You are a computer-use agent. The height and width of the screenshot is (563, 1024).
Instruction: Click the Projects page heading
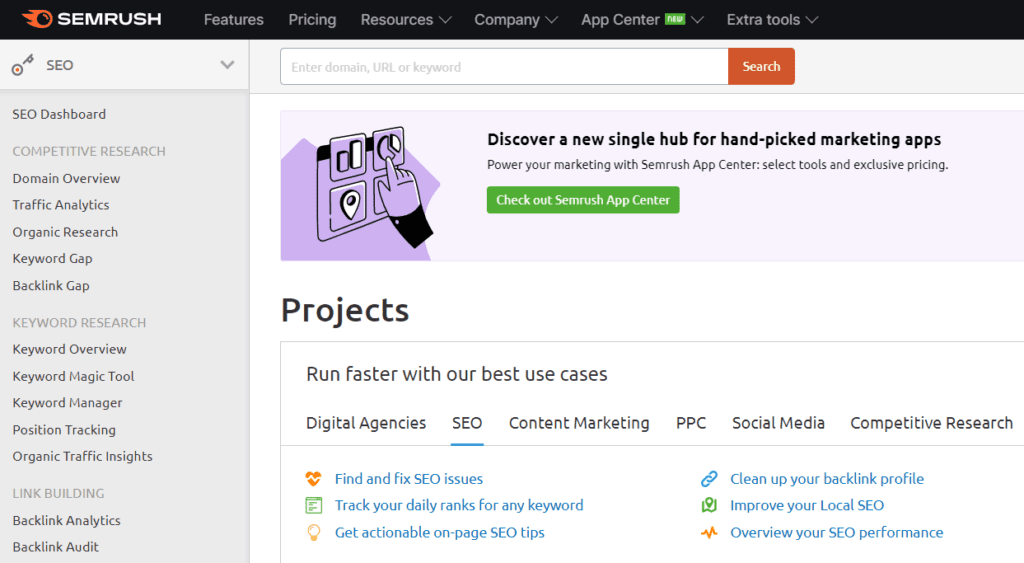click(x=345, y=310)
